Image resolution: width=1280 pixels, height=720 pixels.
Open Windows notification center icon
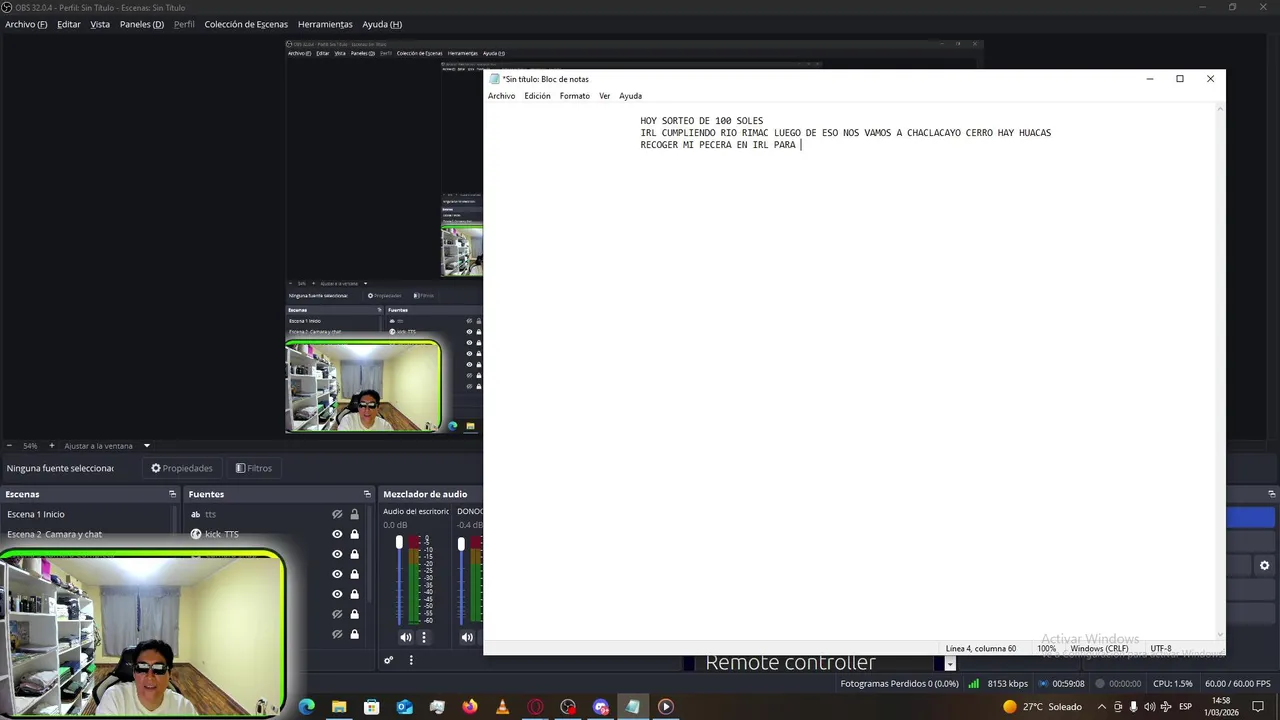(x=1258, y=707)
